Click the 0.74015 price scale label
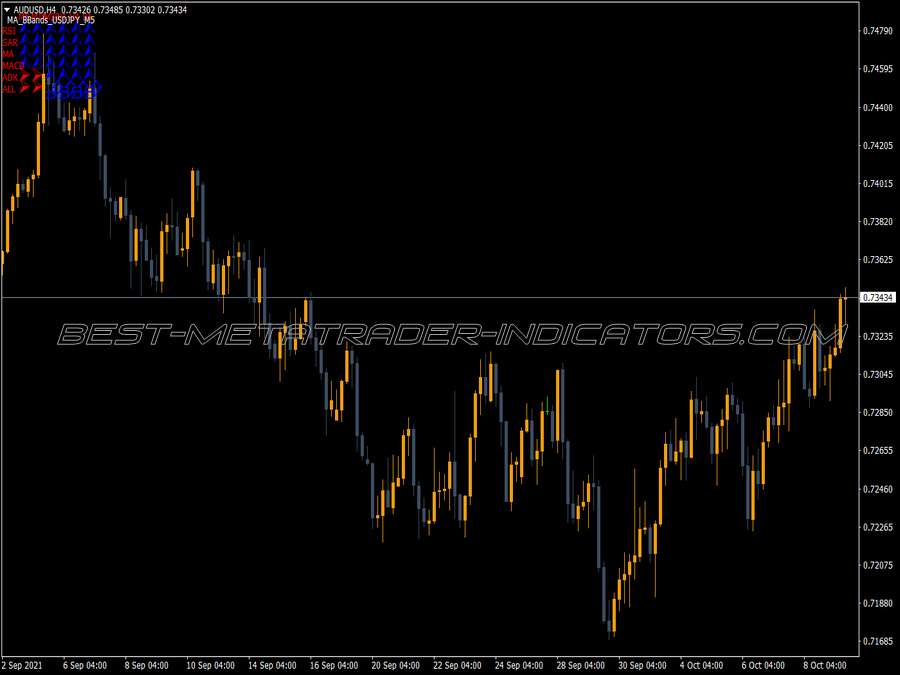Viewport: 900px width, 675px height. [878, 184]
